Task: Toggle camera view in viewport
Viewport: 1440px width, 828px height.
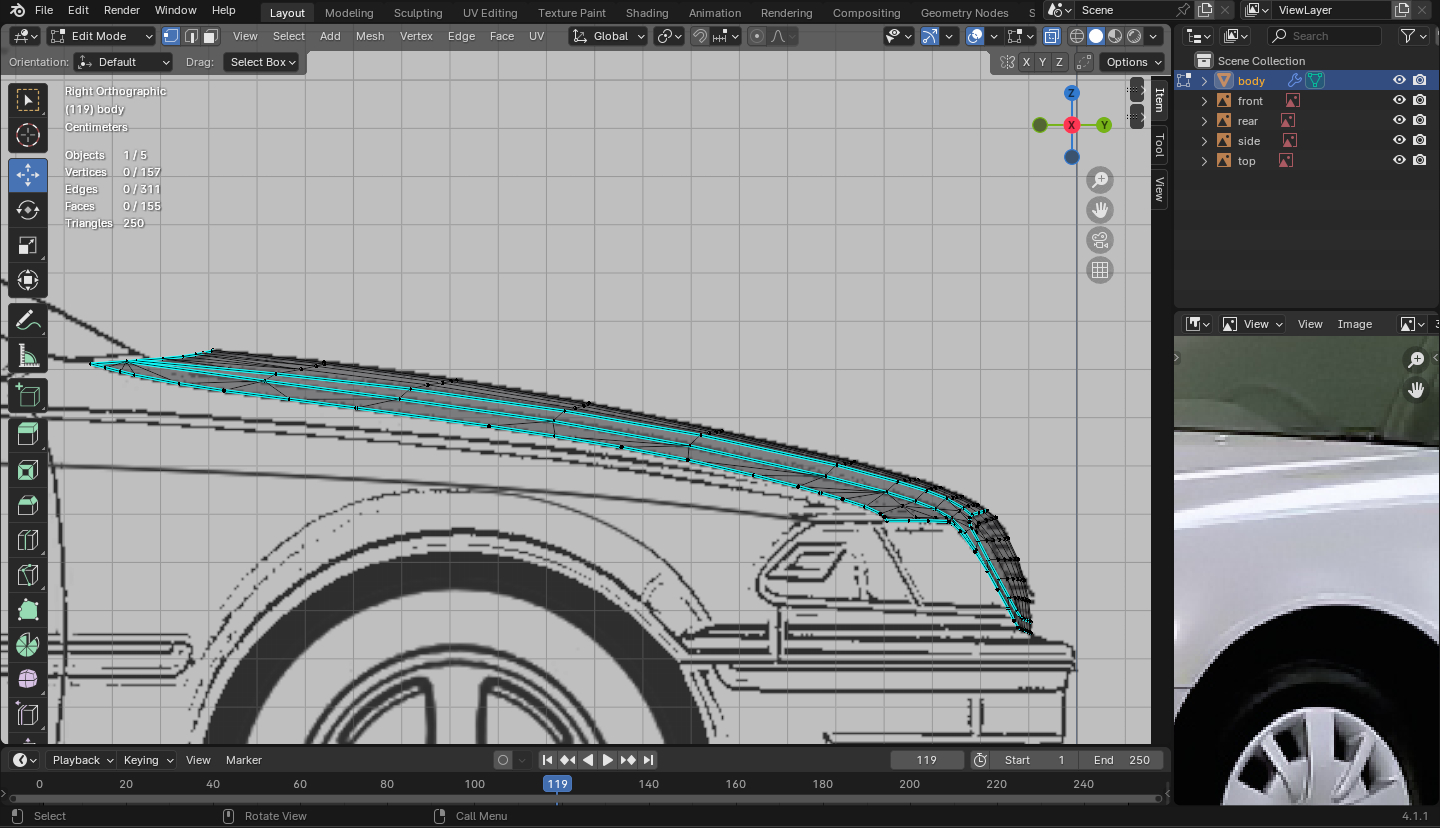Action: tap(1100, 240)
